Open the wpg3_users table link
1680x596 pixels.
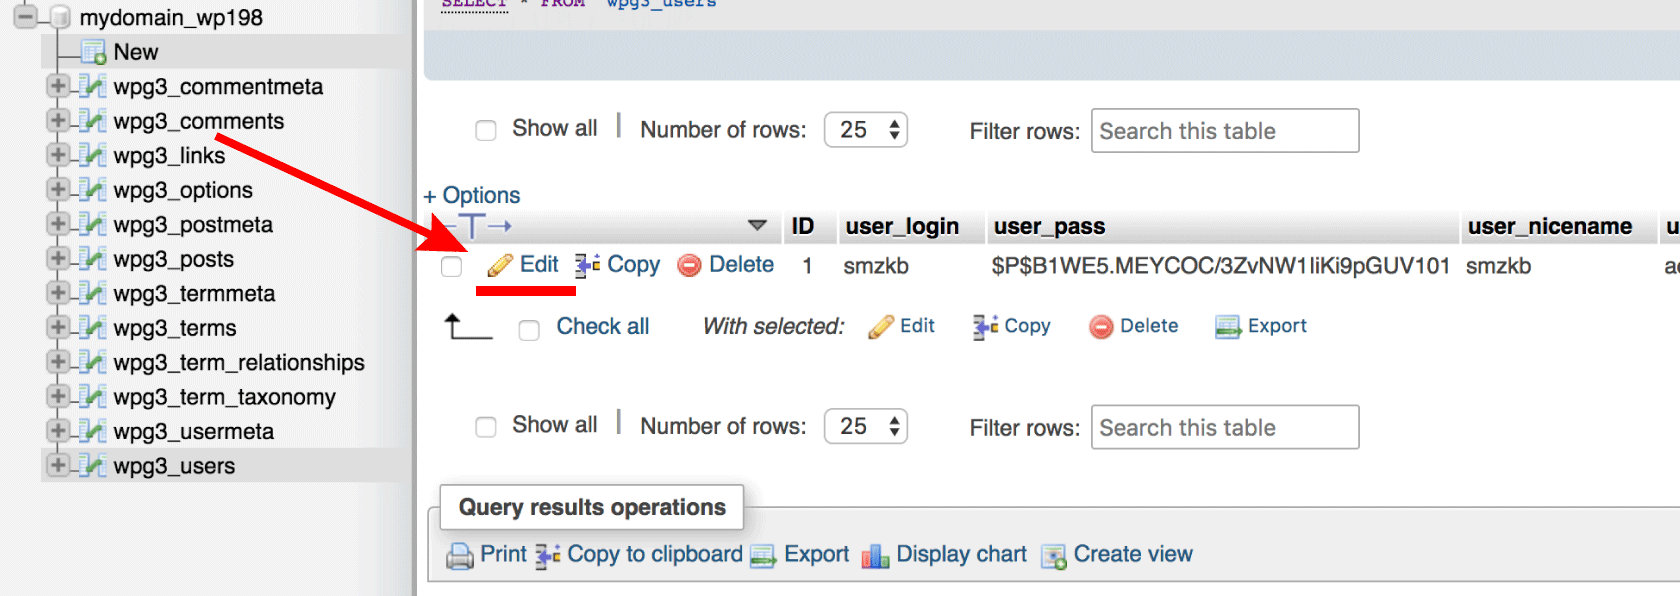(174, 466)
